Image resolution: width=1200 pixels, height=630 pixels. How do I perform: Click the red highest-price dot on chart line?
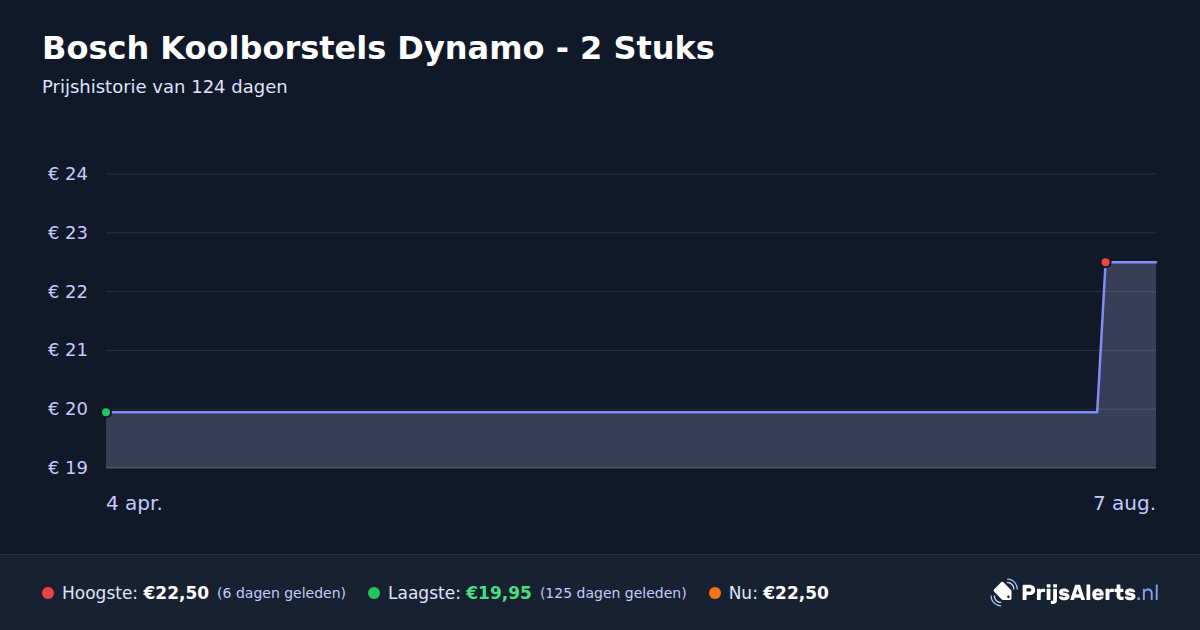[1105, 262]
